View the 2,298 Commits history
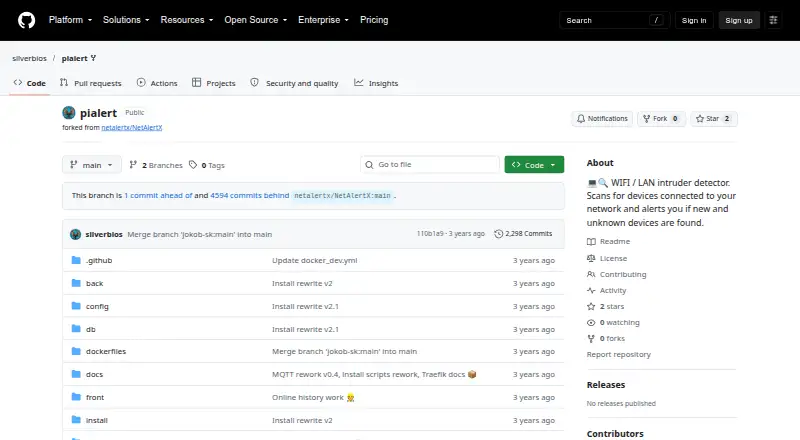This screenshot has width=800, height=440. click(x=523, y=234)
